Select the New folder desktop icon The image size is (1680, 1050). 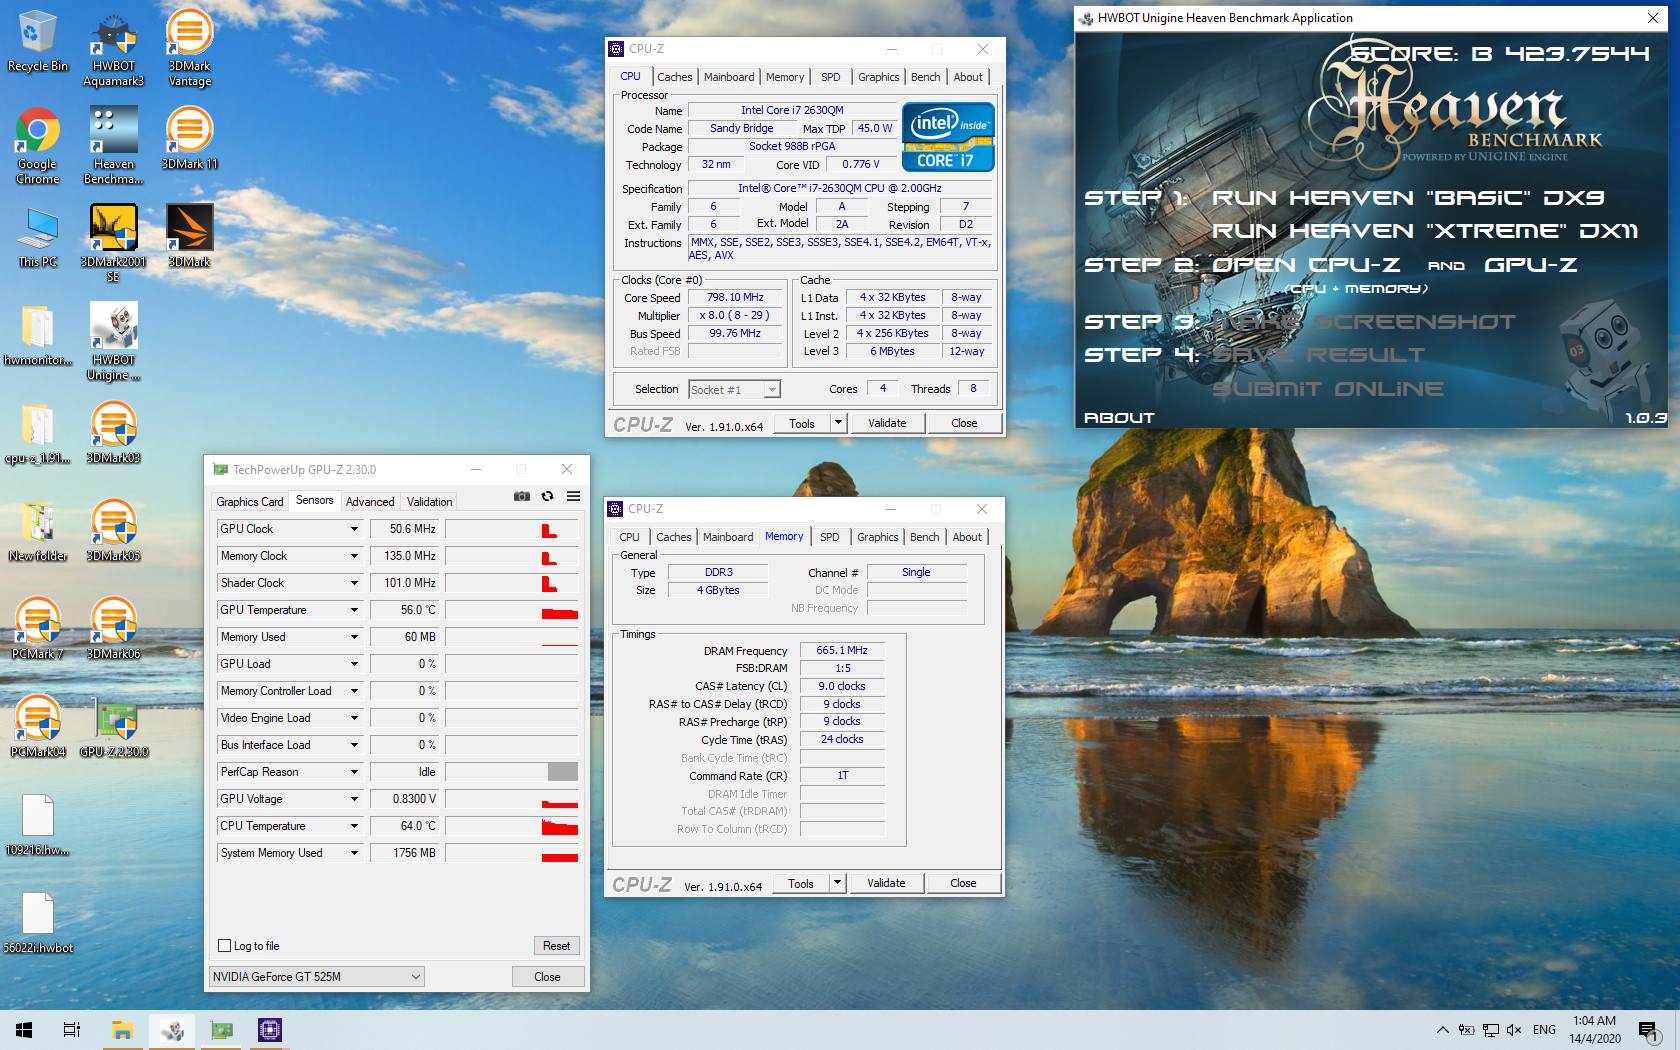(37, 531)
